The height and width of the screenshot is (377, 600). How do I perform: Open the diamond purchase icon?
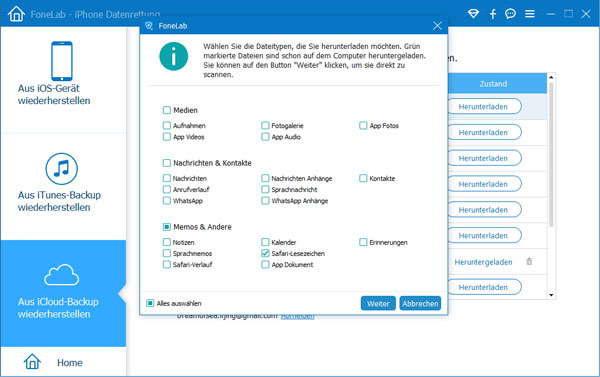473,14
